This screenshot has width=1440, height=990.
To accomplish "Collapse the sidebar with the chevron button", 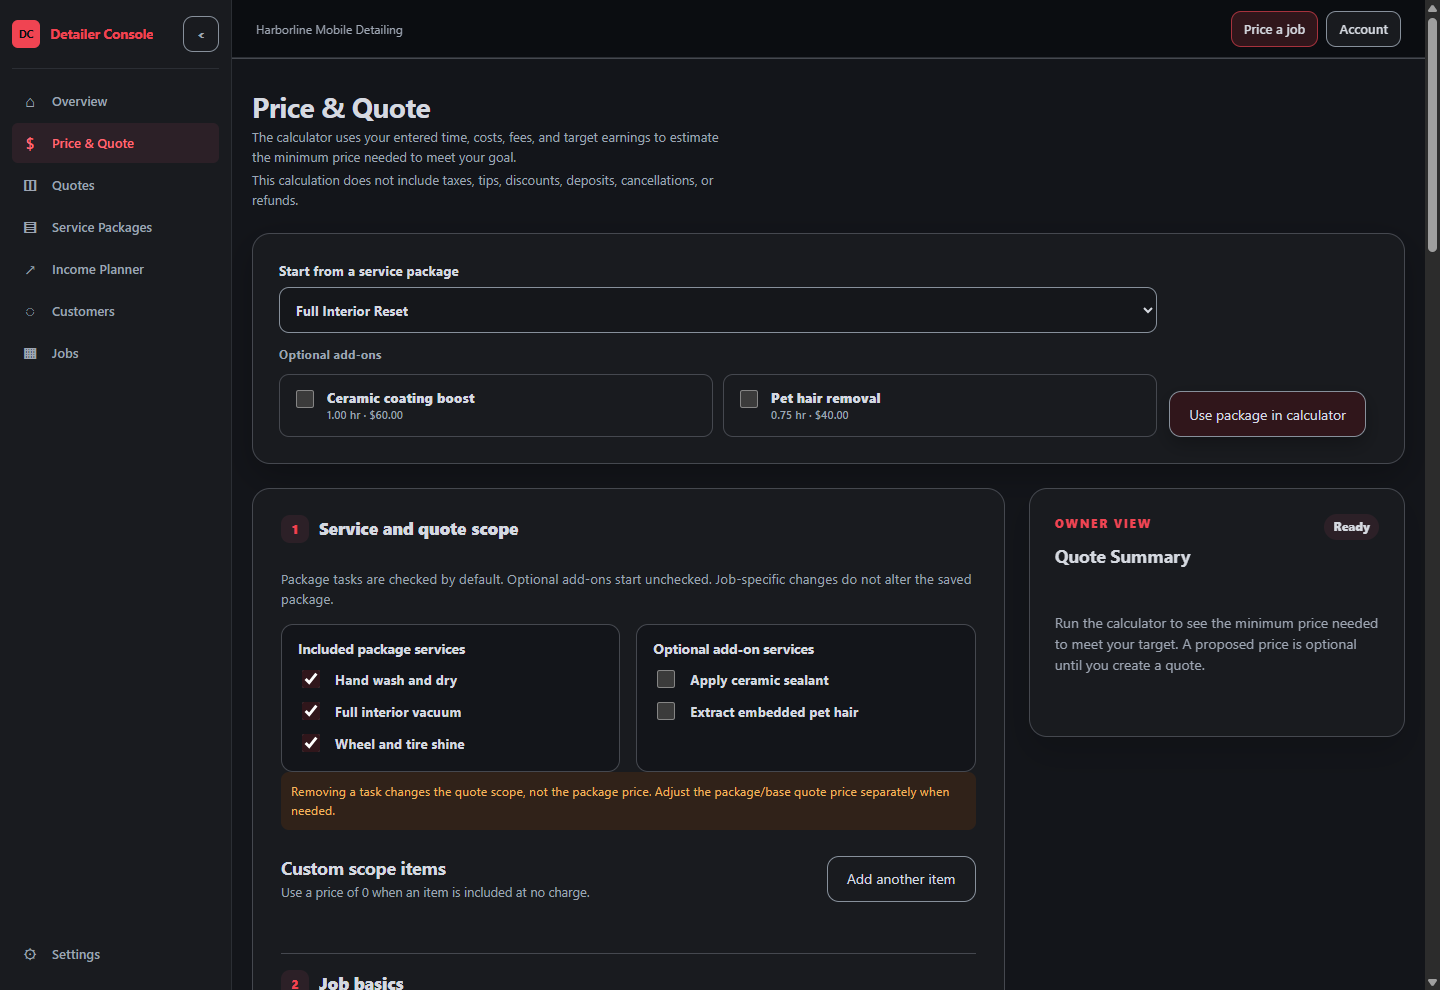I will (201, 34).
